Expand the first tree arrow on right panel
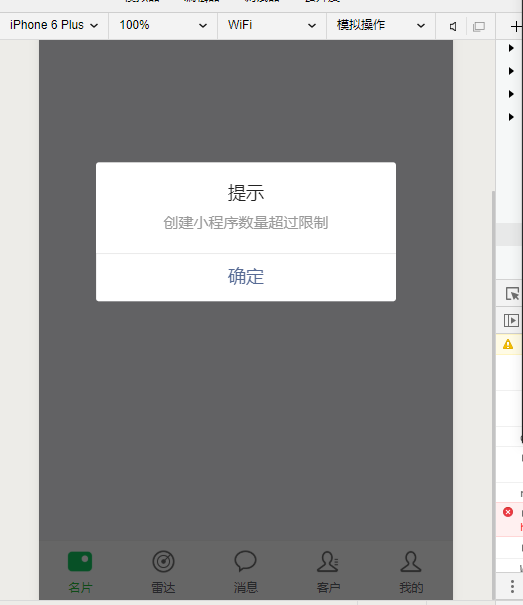523x605 pixels. (511, 48)
